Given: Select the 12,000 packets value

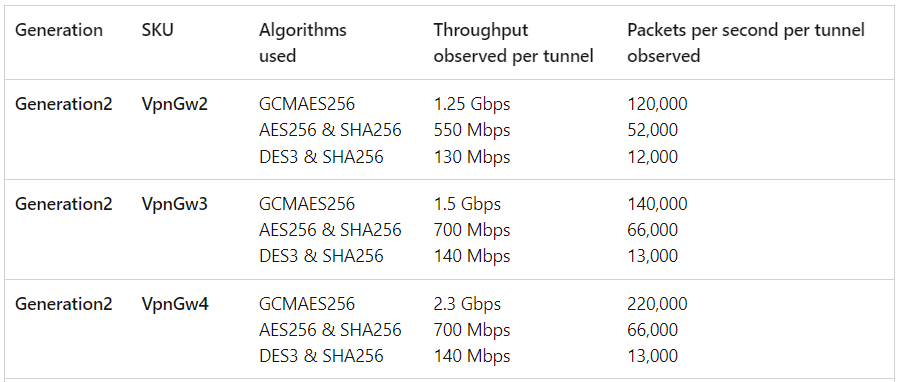Looking at the screenshot, I should (652, 157).
